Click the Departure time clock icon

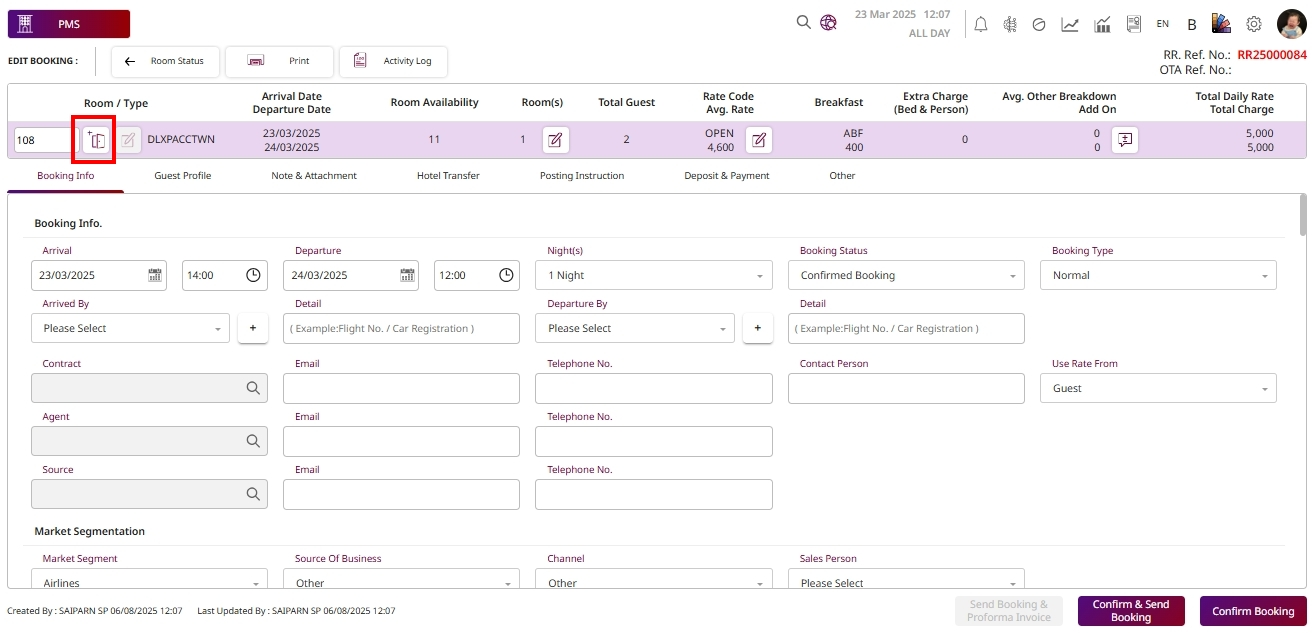[x=506, y=275]
